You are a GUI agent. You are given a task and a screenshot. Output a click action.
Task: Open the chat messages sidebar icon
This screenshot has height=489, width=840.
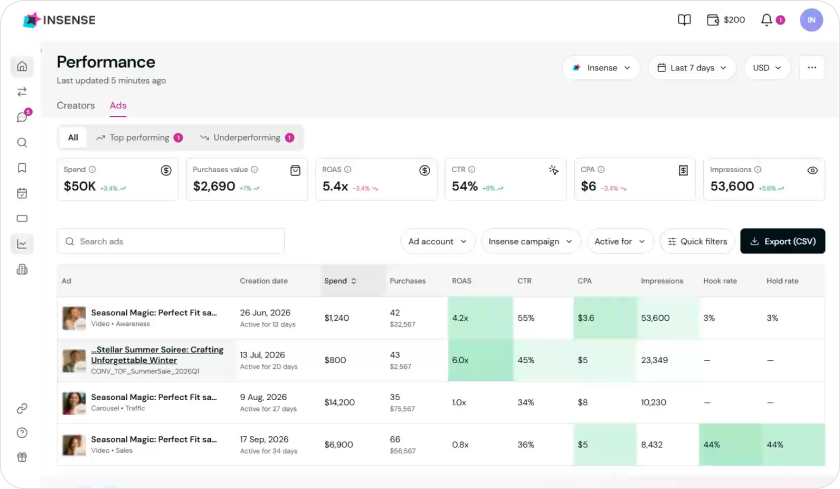pos(22,117)
